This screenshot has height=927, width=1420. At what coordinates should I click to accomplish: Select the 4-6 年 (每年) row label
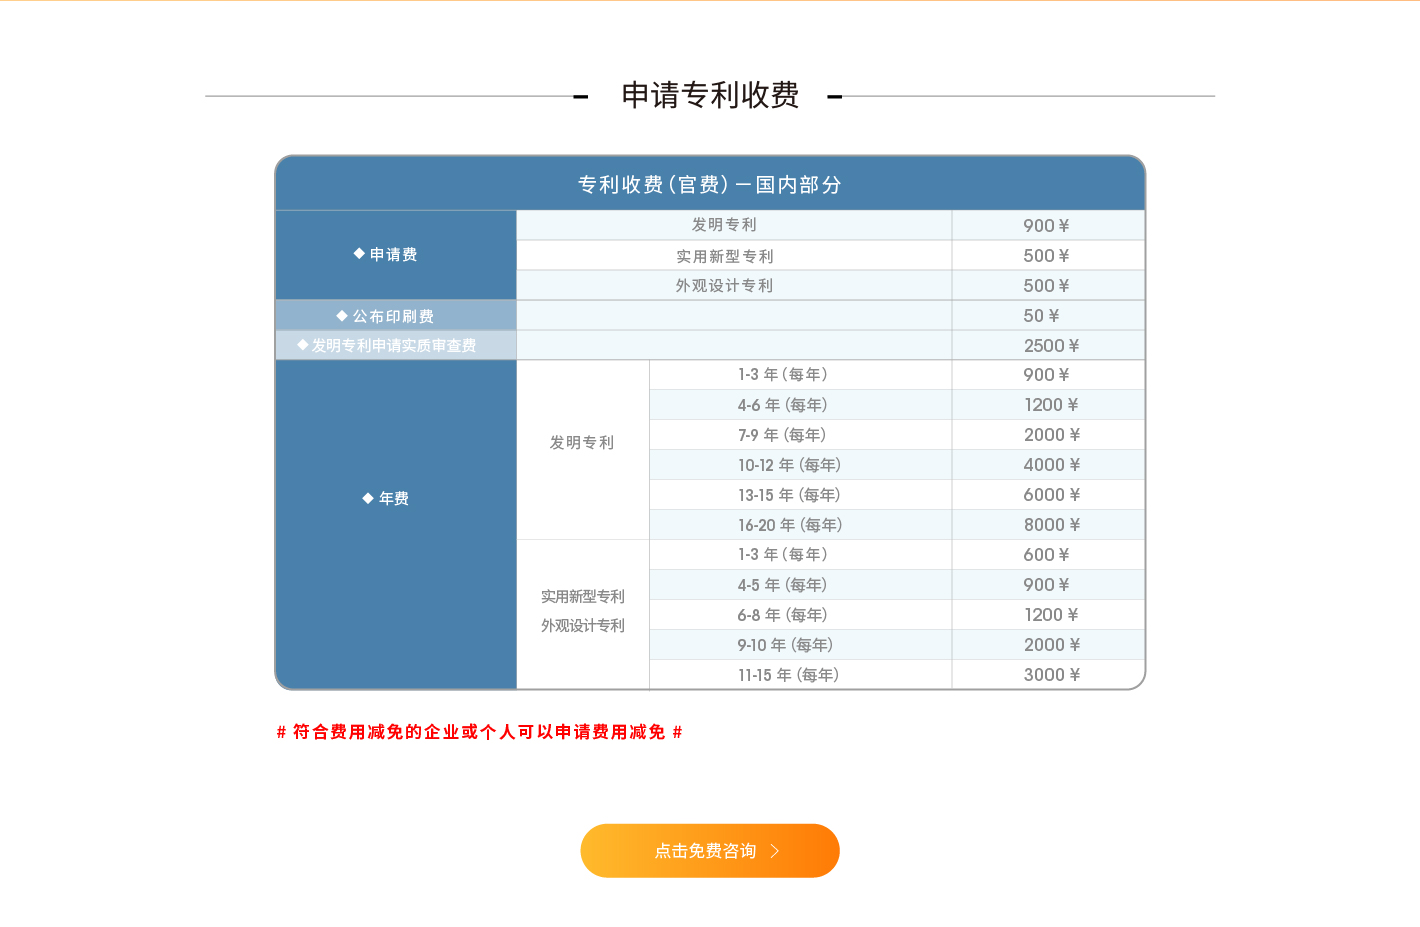[x=783, y=405]
